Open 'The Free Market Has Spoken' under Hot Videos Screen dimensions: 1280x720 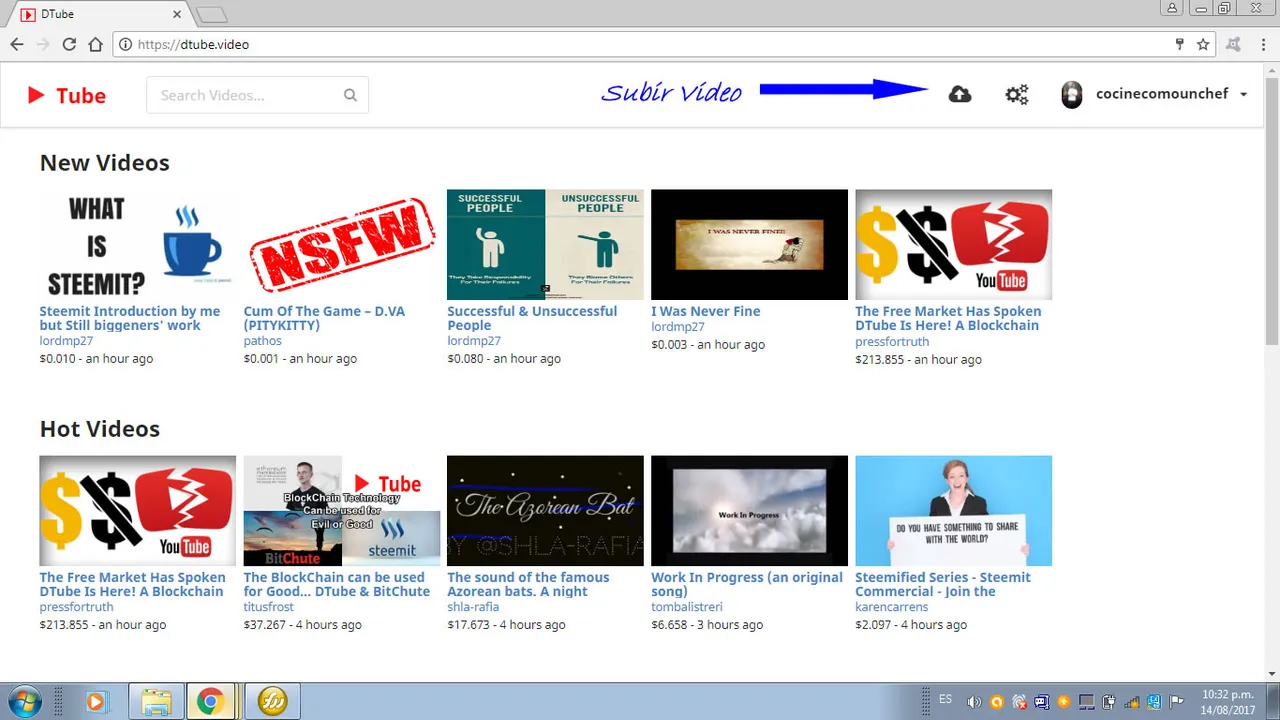coord(132,584)
